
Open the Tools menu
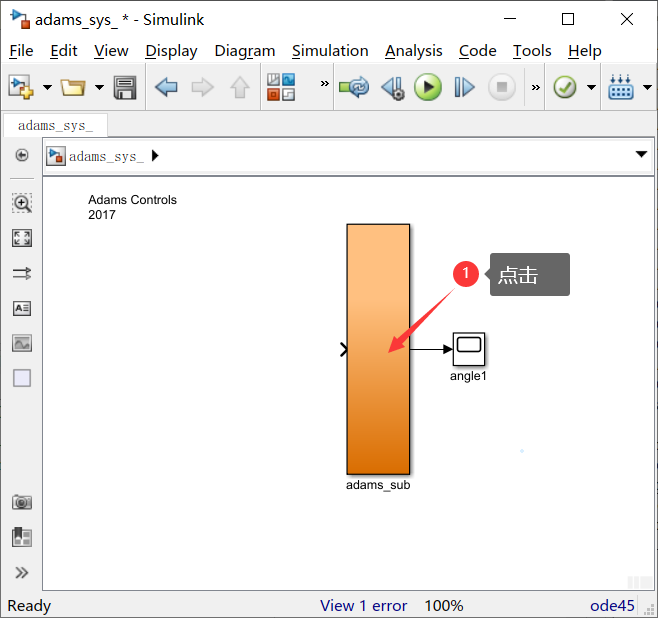pos(532,51)
